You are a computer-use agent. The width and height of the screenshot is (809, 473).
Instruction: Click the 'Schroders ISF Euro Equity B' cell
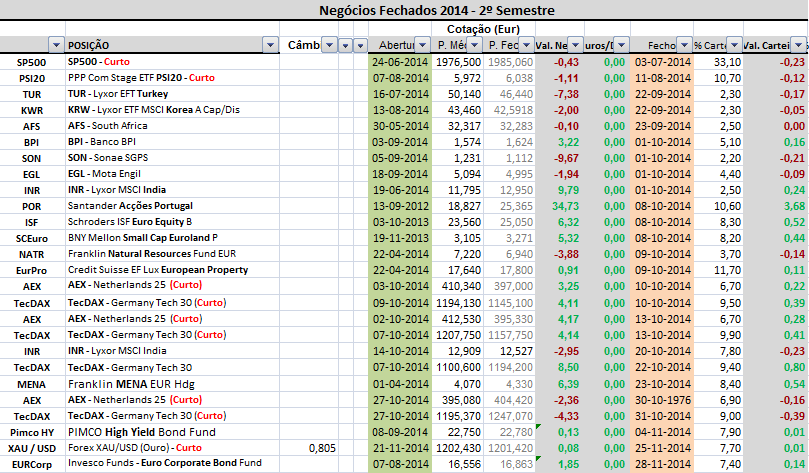coord(172,222)
